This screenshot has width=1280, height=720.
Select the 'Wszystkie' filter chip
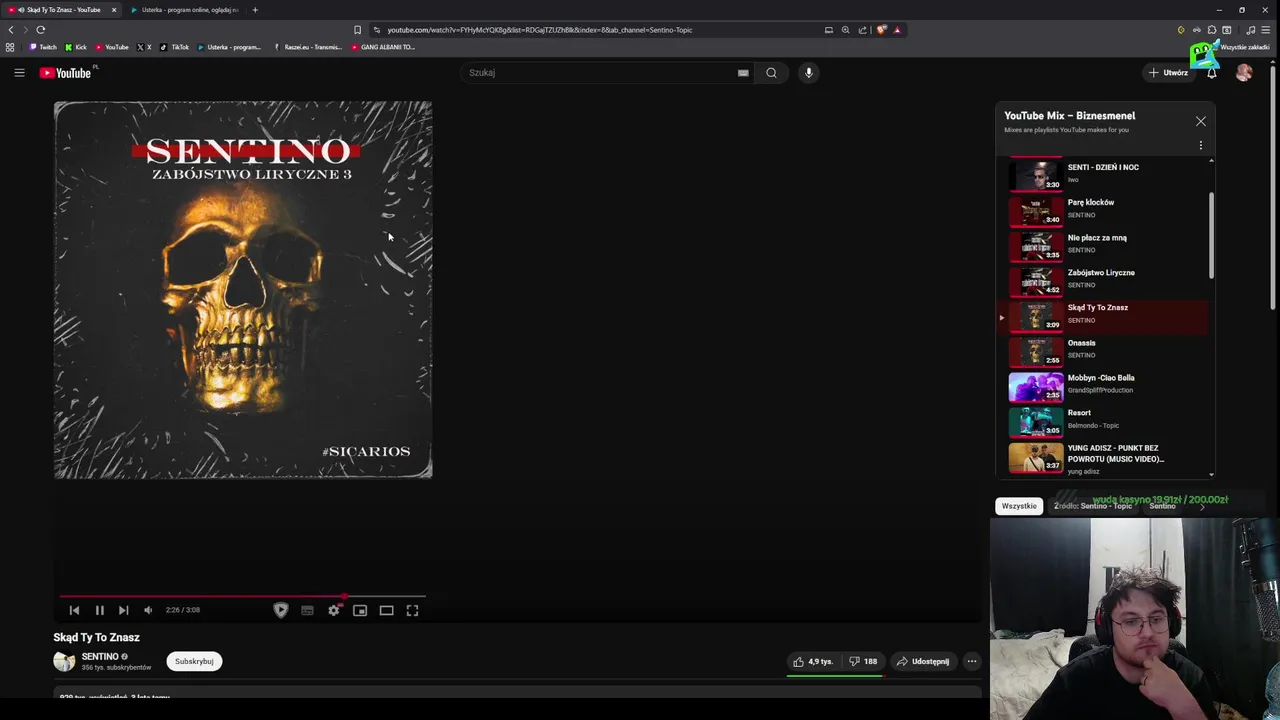1019,506
